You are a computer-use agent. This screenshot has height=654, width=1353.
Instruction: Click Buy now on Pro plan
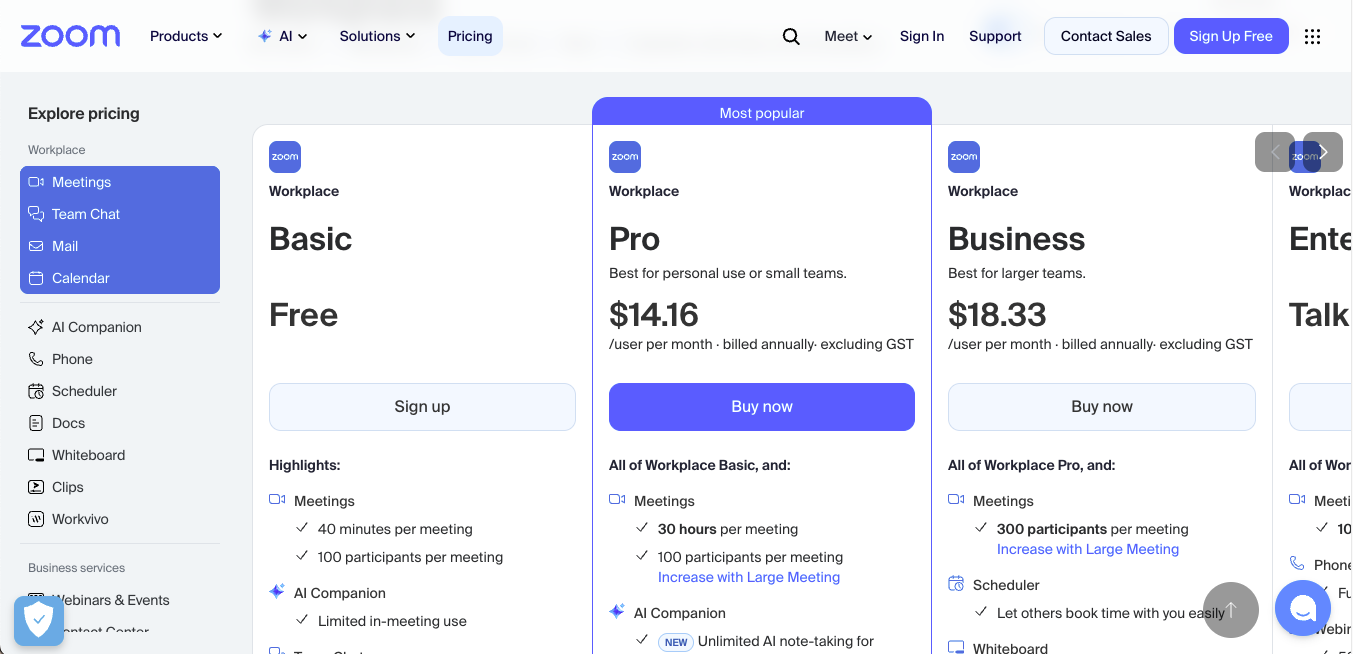coord(762,407)
